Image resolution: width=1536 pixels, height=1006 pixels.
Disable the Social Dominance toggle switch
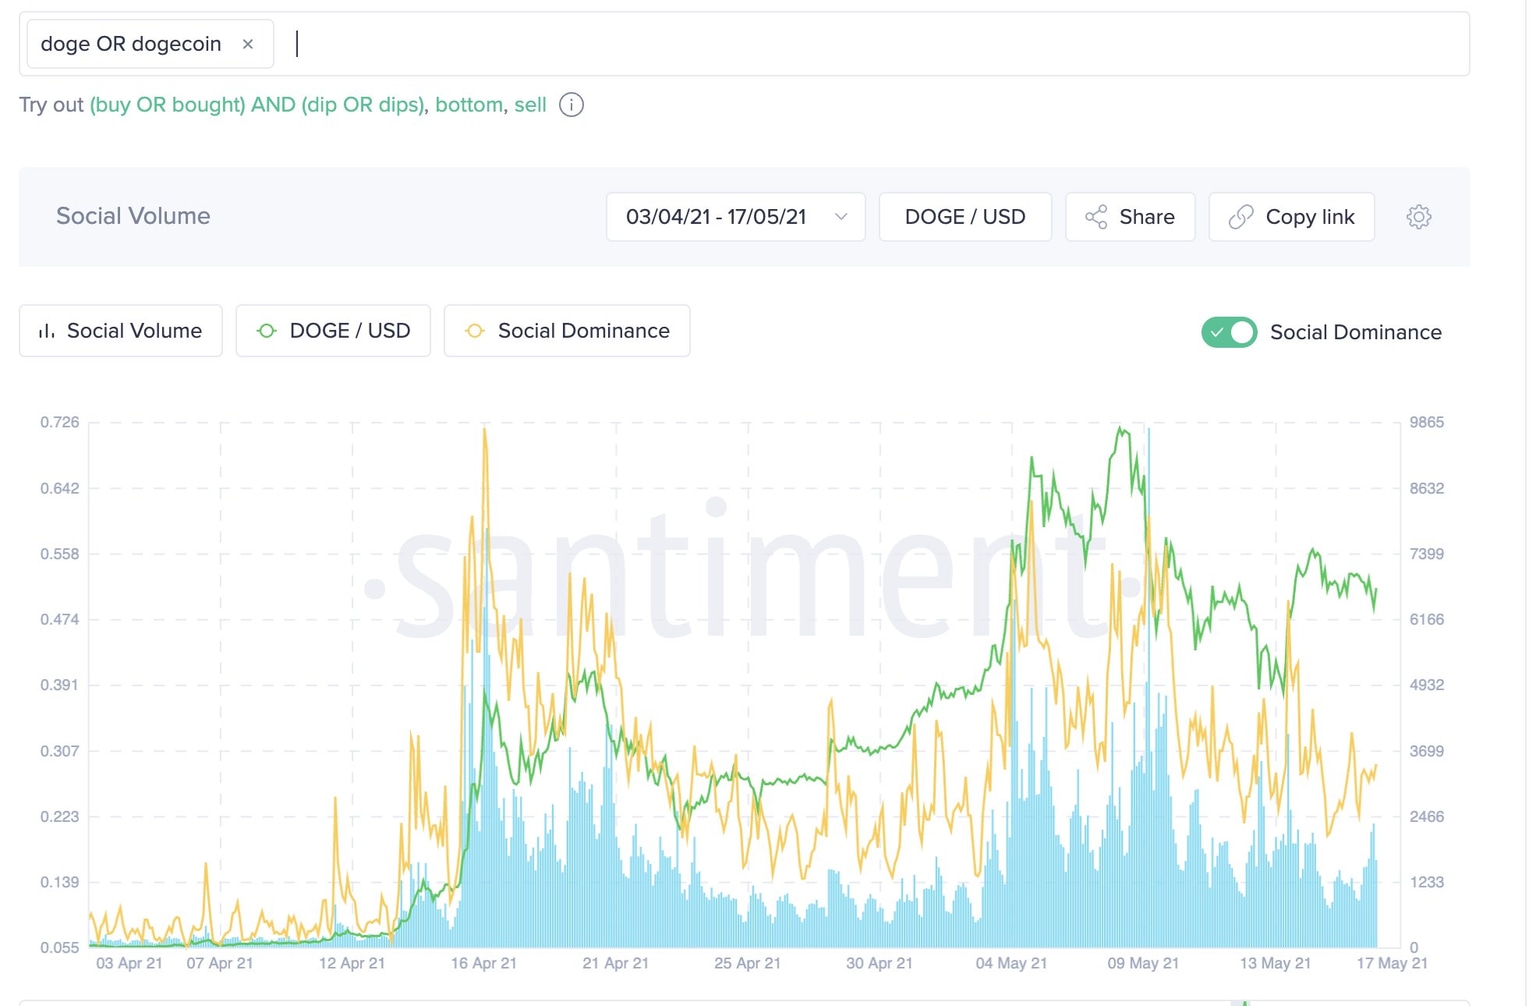tap(1228, 332)
